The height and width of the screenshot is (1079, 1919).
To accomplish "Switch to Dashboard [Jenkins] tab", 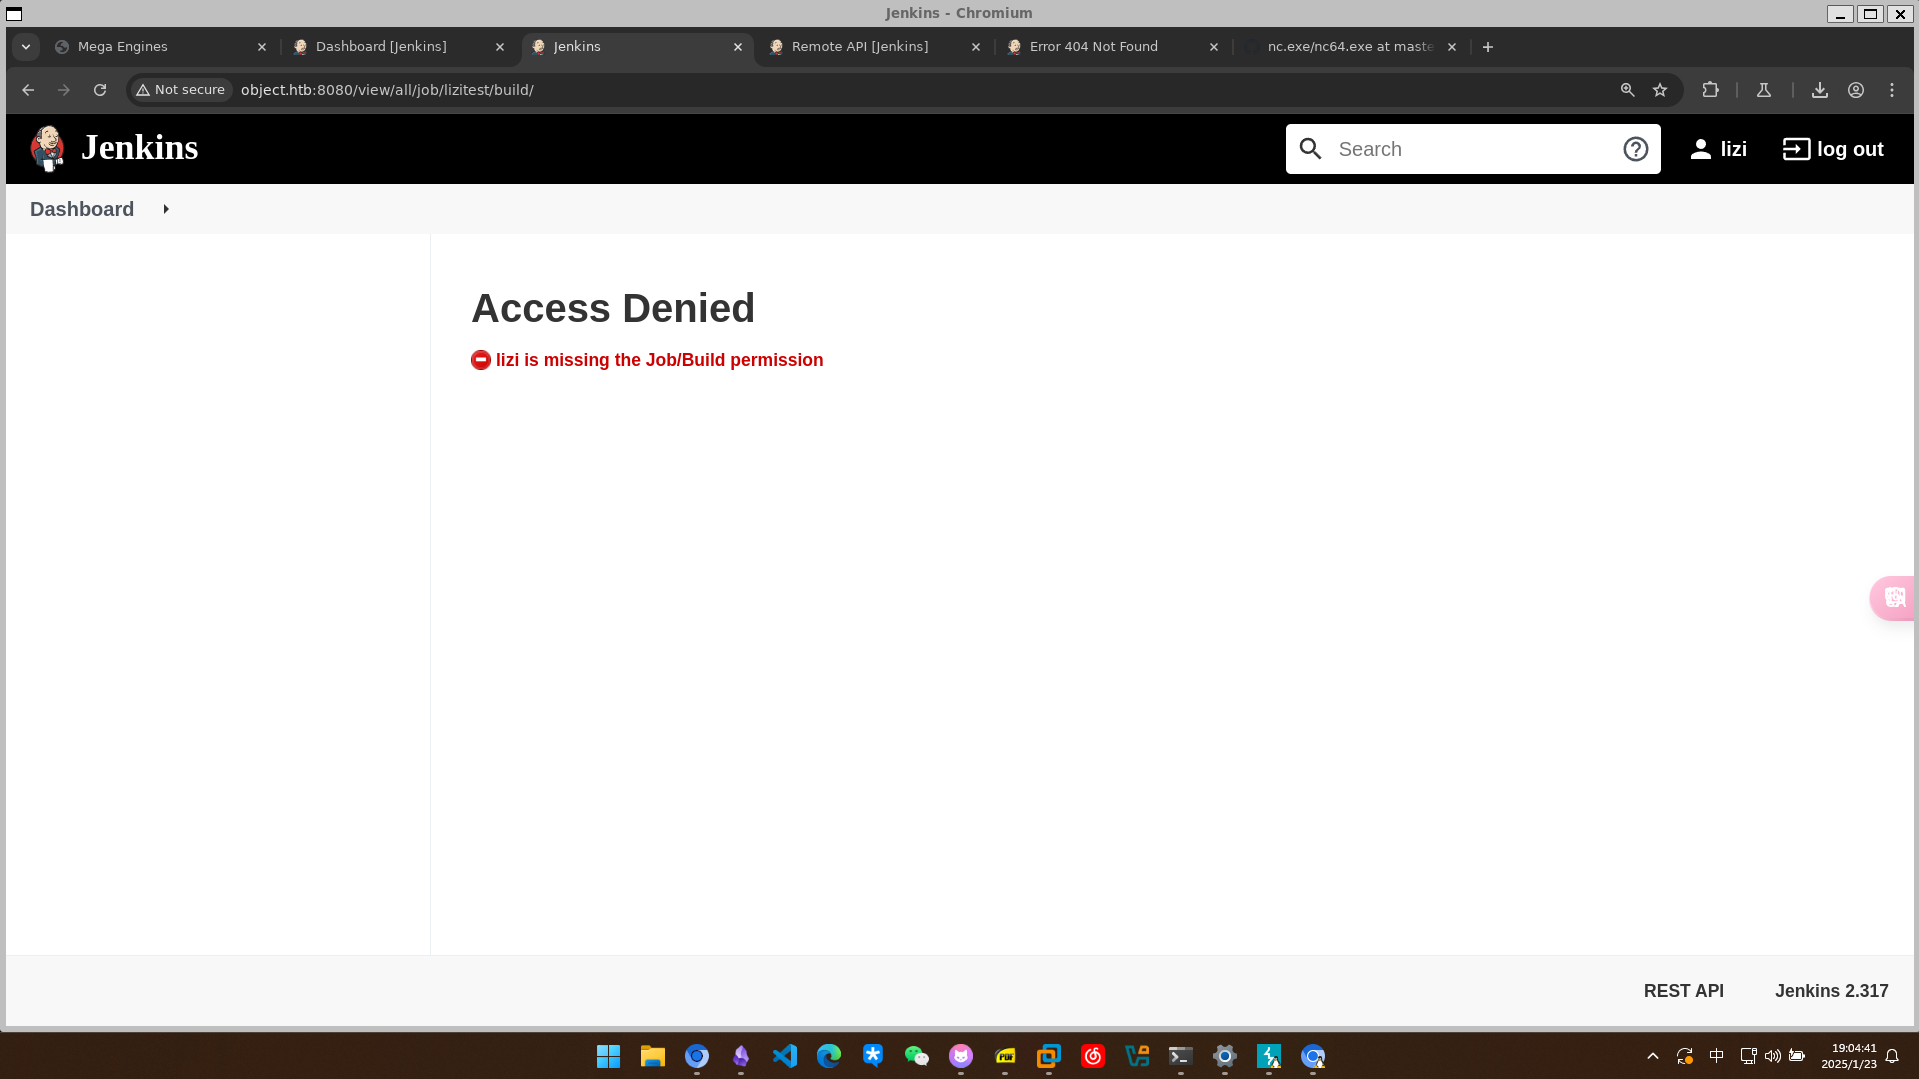I will (381, 47).
